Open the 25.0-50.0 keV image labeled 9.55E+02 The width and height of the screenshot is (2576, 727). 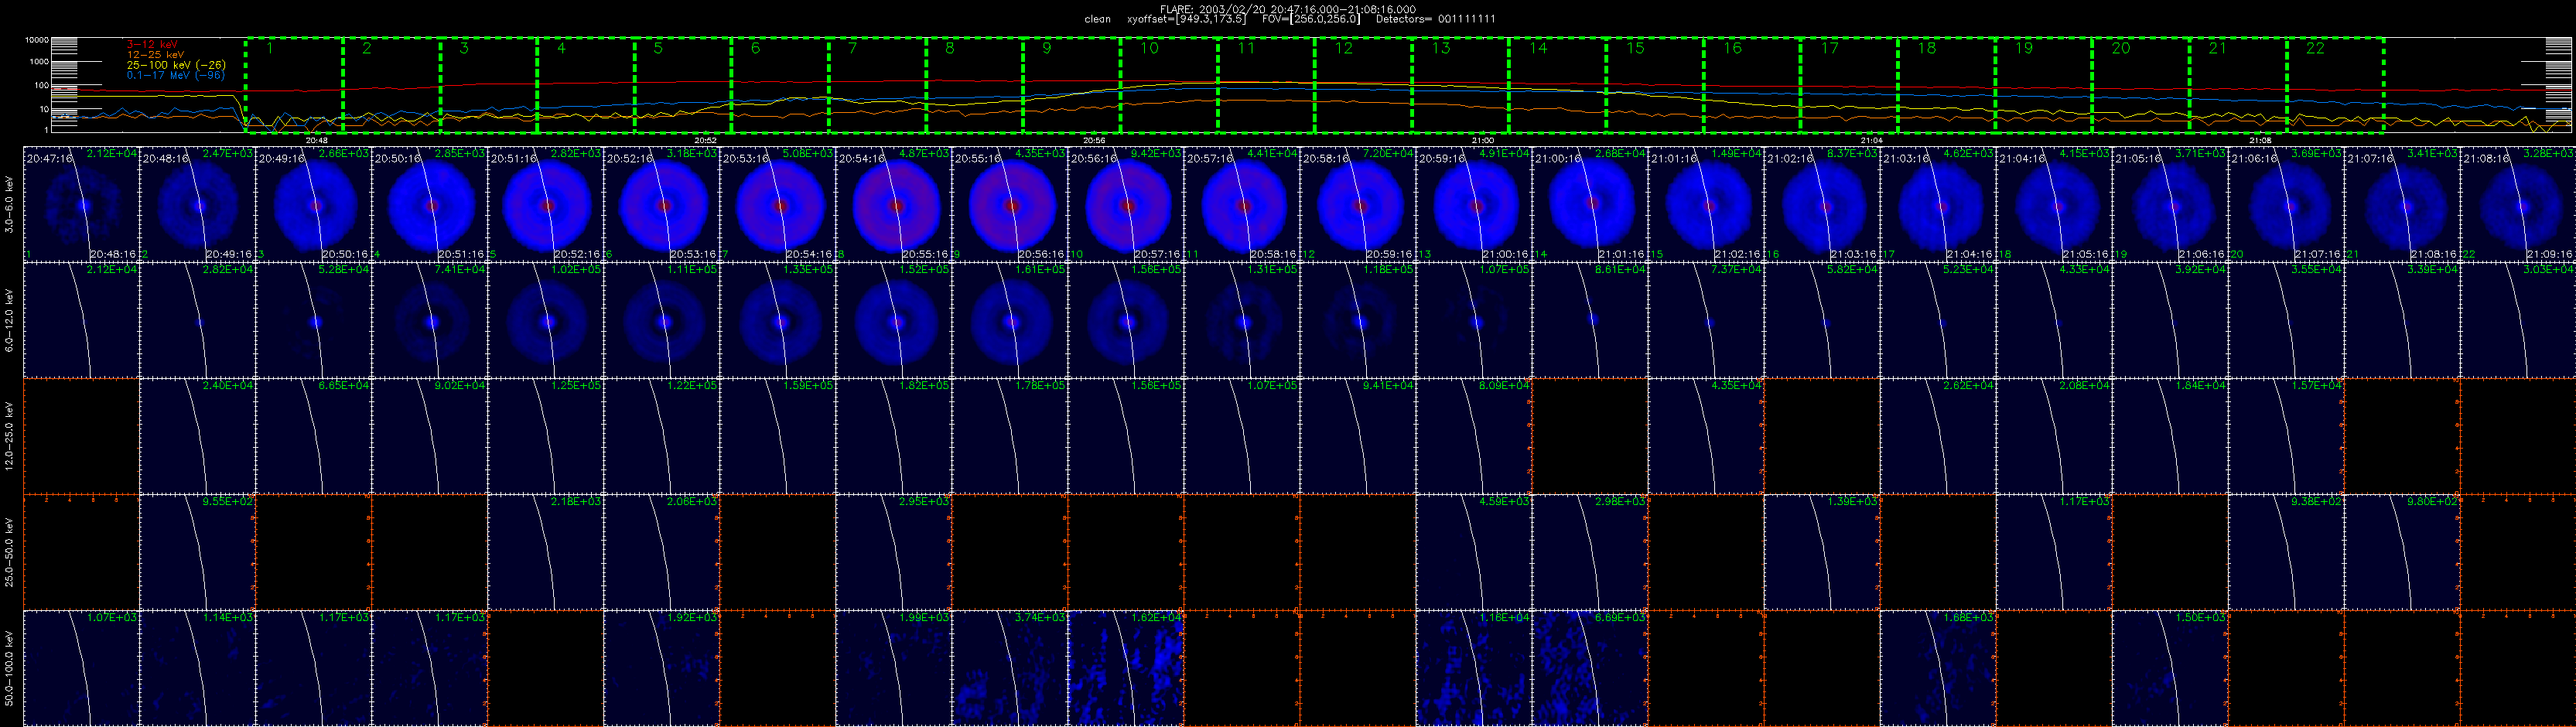click(198, 552)
